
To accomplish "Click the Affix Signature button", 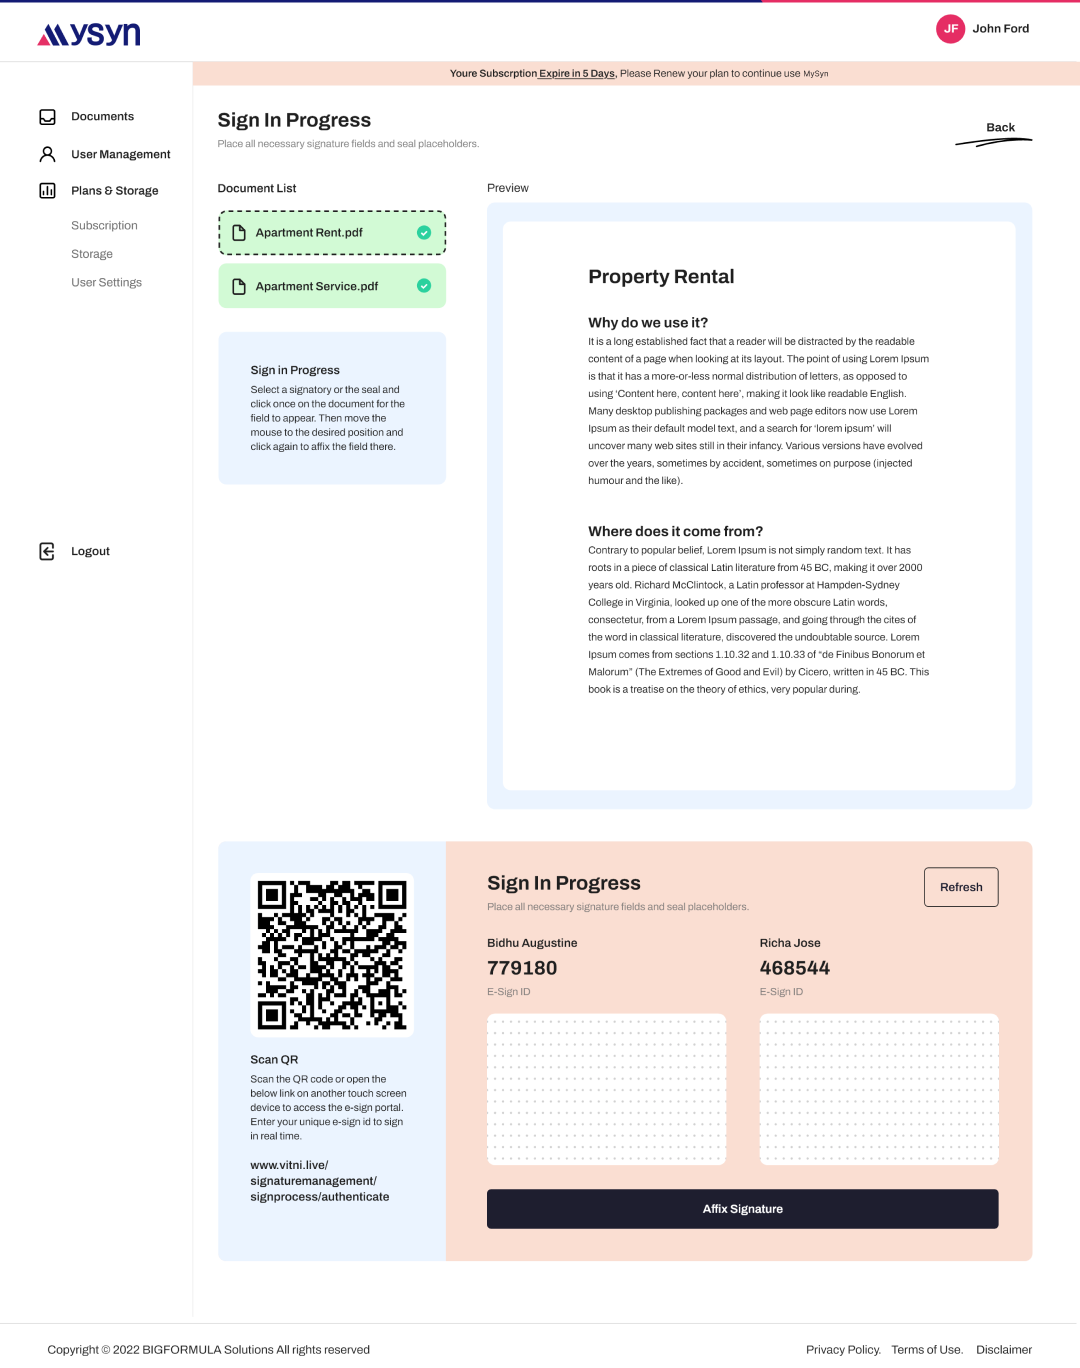I will coord(742,1209).
